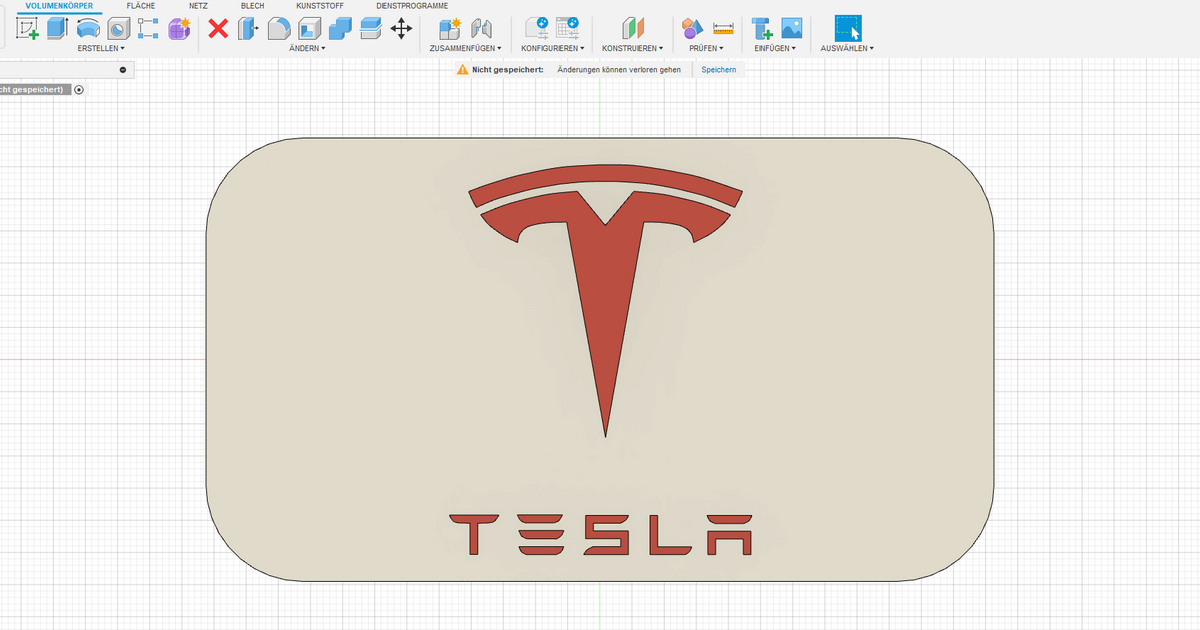
Task: Switch to the Blech tab
Action: [251, 5]
